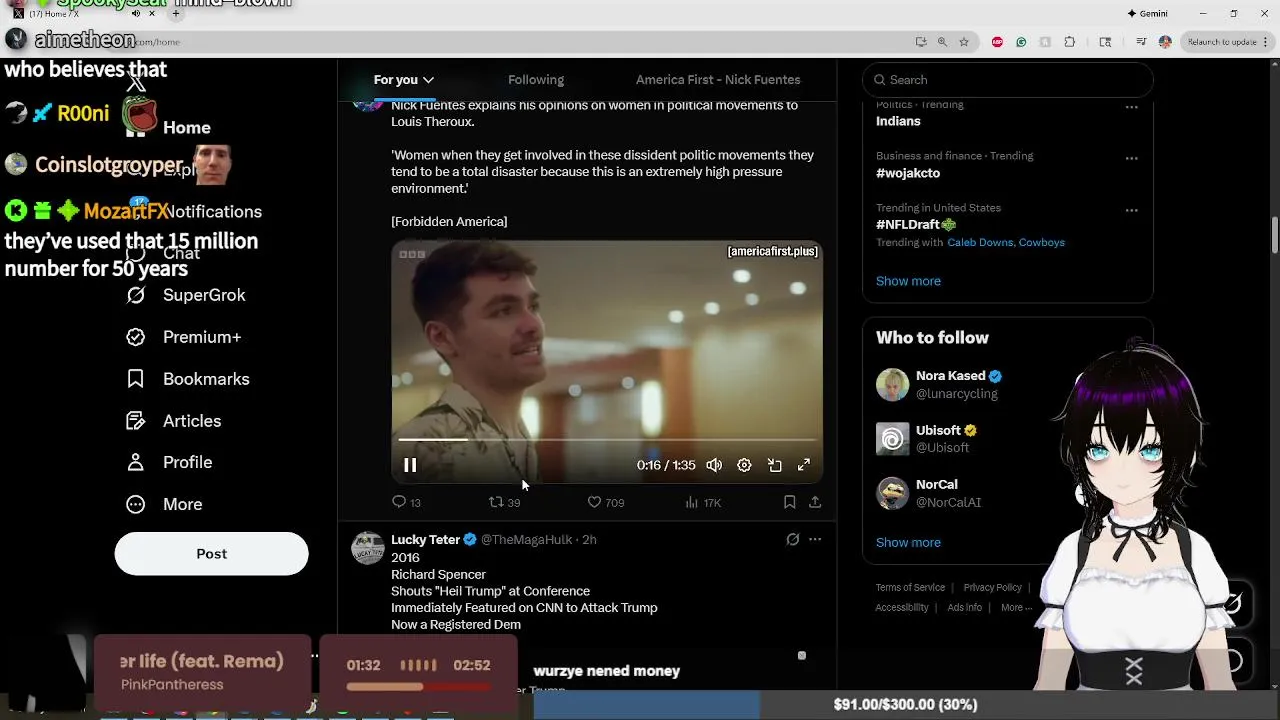This screenshot has width=1280, height=720.
Task: Bookmark the video post
Action: (789, 502)
